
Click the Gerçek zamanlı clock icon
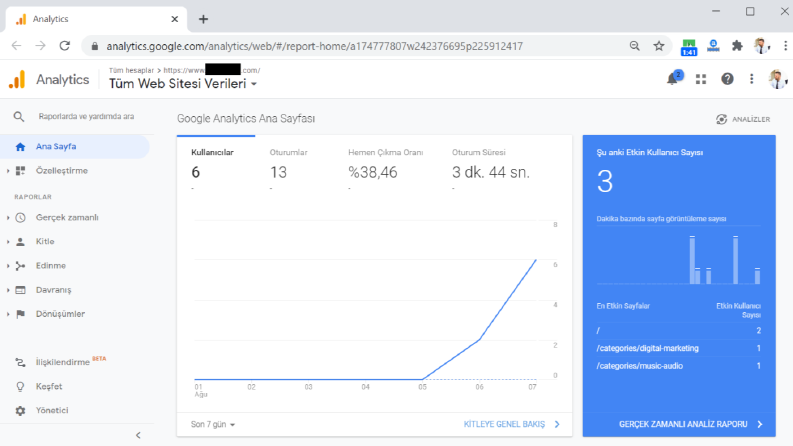(x=20, y=217)
